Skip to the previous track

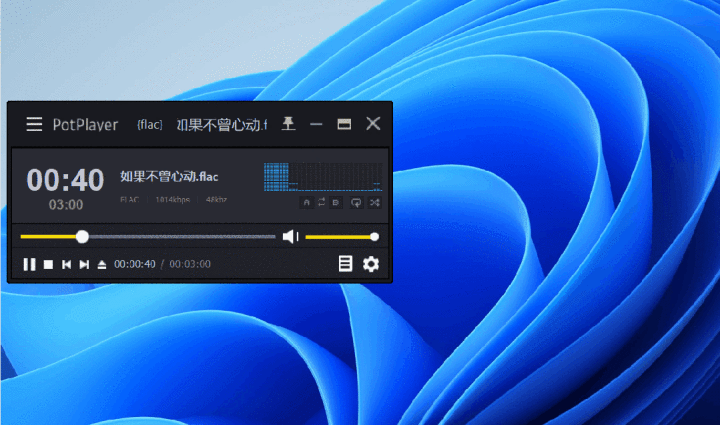(x=67, y=264)
